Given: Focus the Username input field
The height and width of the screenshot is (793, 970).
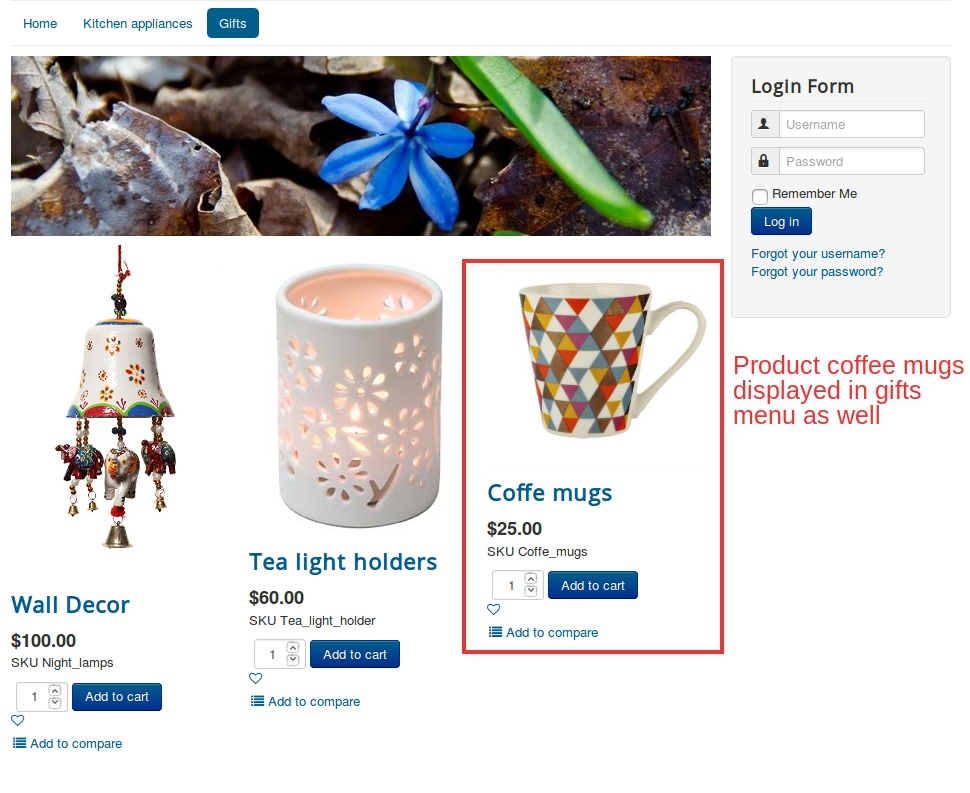Looking at the screenshot, I should click(x=852, y=124).
